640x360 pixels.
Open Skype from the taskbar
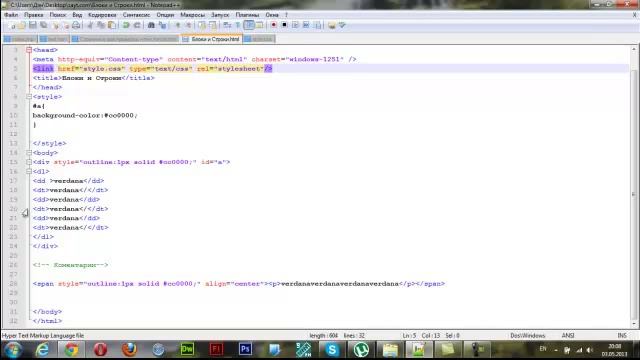[332, 349]
